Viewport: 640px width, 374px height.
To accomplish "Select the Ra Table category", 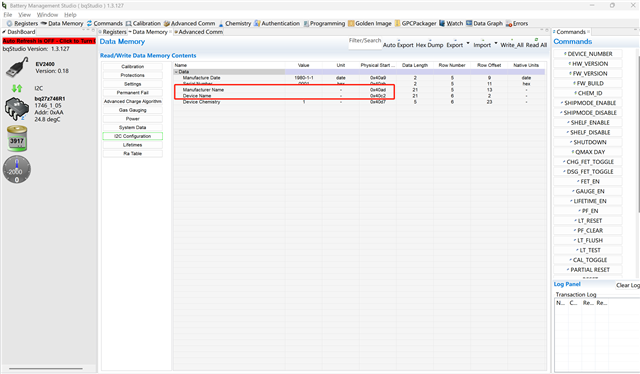I will coord(133,154).
